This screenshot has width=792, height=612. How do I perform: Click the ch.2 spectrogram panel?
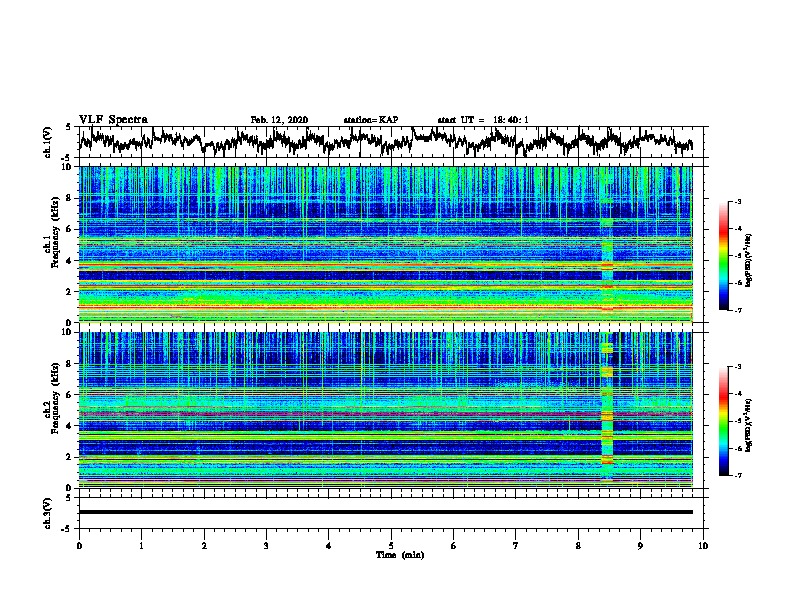[385, 410]
